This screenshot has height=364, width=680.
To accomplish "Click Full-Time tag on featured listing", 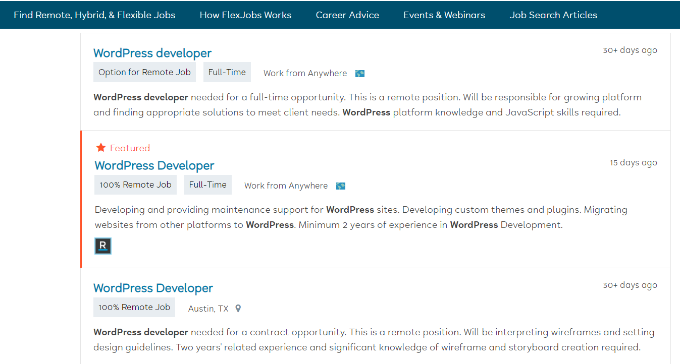I will [208, 185].
